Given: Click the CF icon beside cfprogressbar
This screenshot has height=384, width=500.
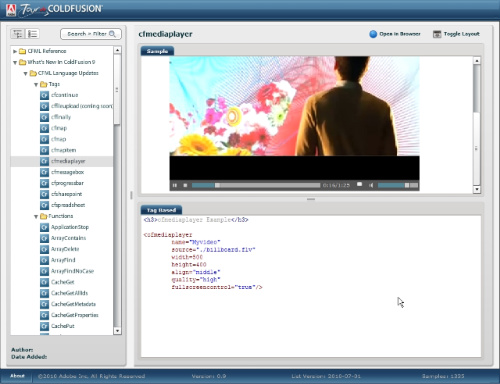Looking at the screenshot, I should (44, 183).
